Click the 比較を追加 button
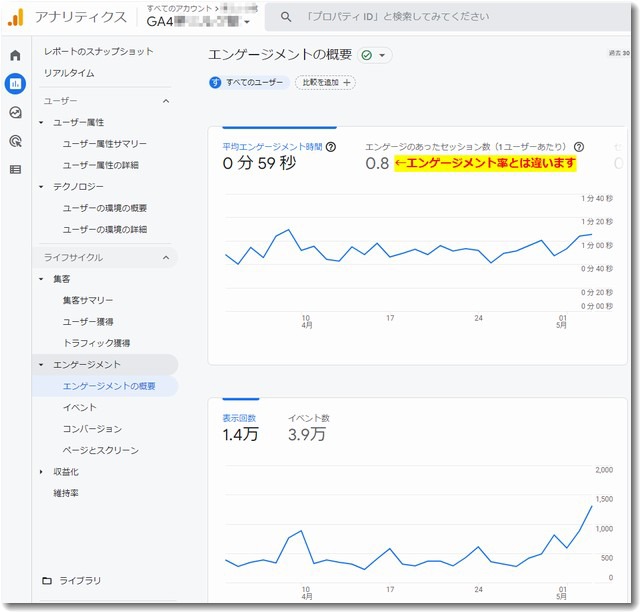The image size is (640, 612). coord(327,83)
